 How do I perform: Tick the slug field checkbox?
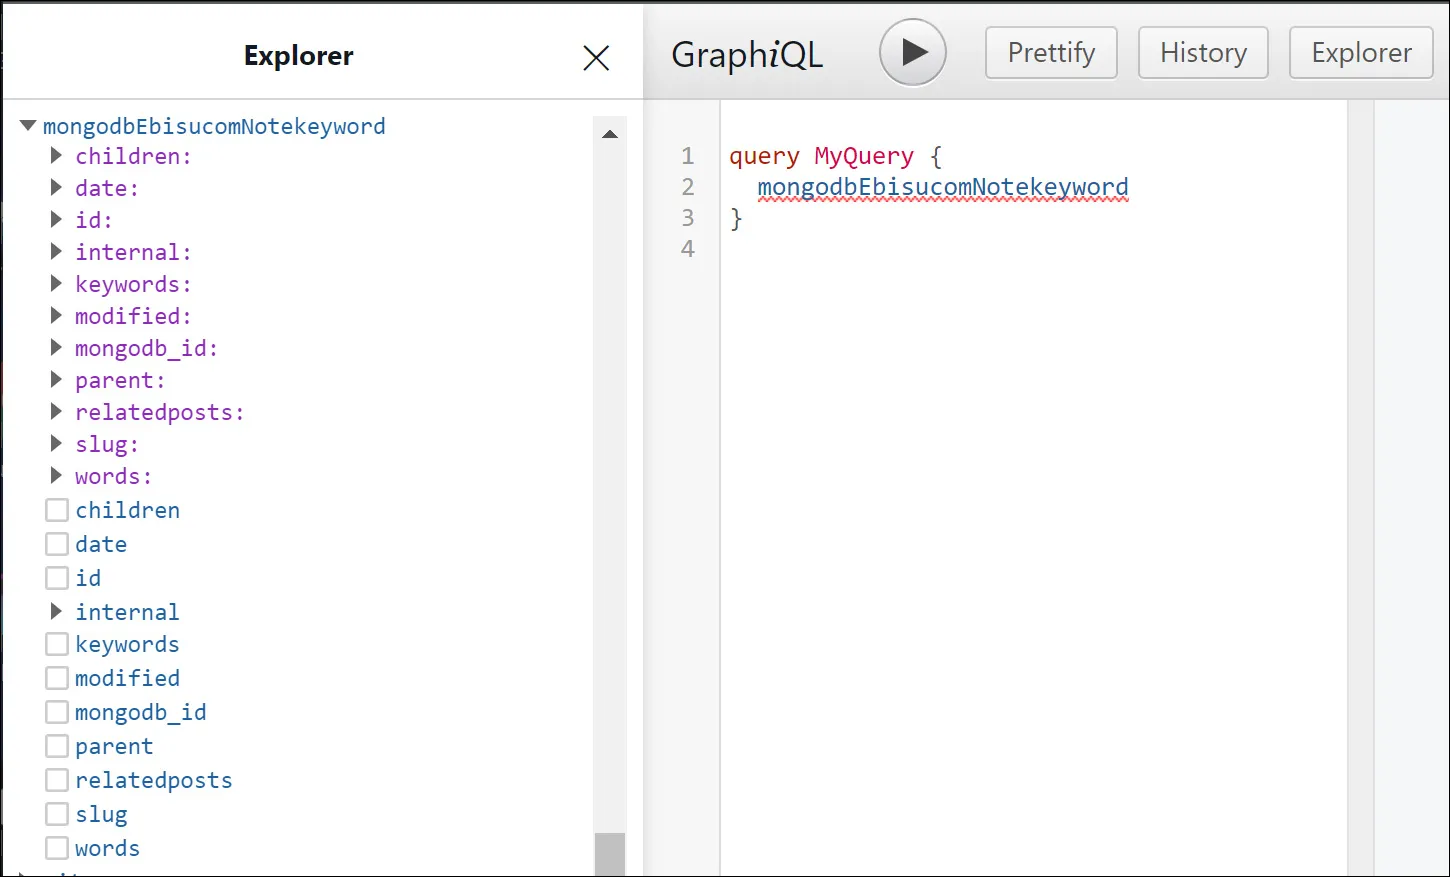[57, 814]
